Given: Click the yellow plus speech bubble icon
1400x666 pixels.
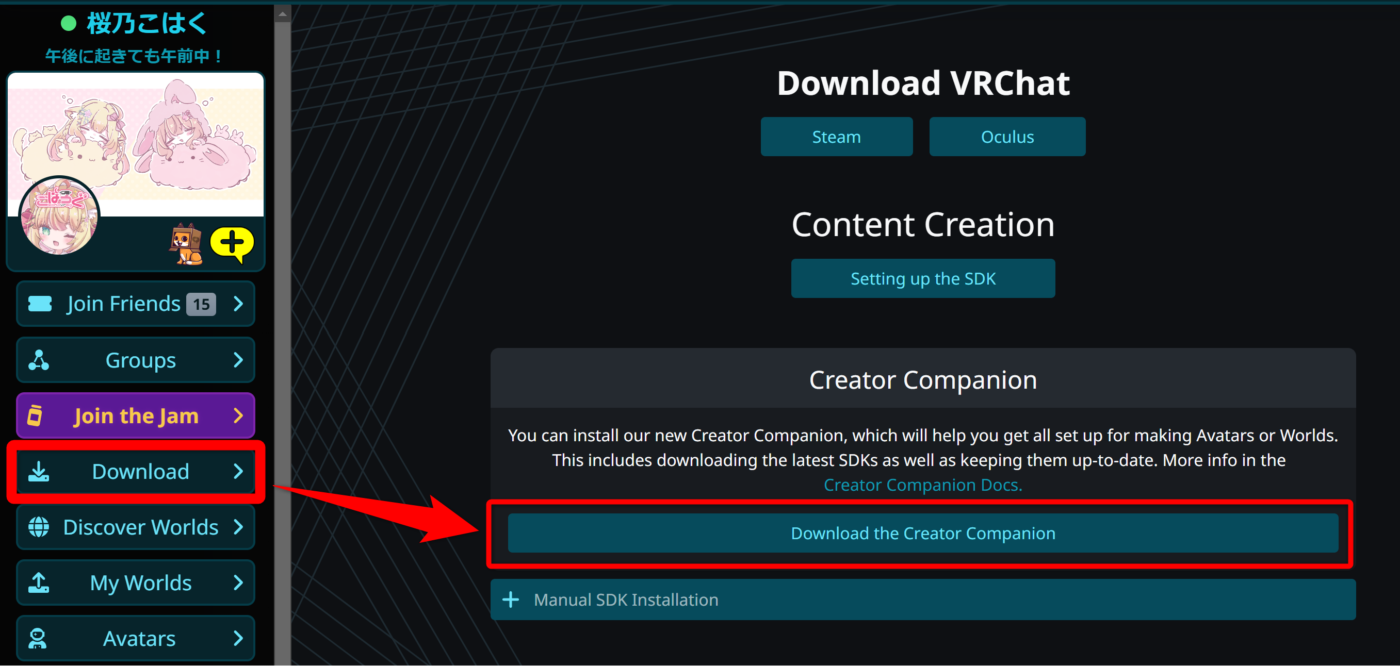Looking at the screenshot, I should pyautogui.click(x=232, y=243).
